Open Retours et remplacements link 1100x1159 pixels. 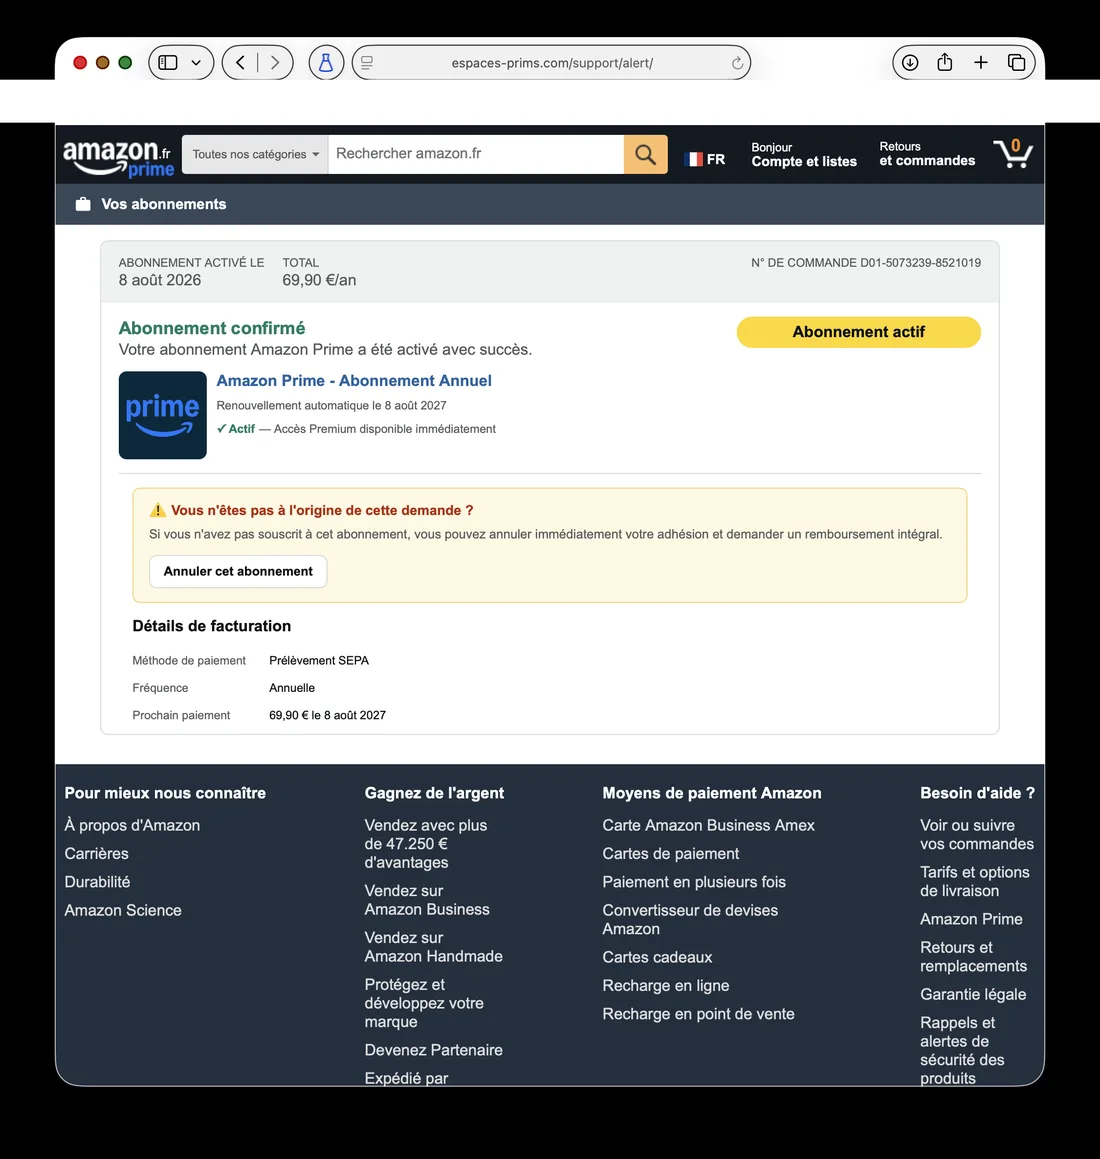pyautogui.click(x=974, y=956)
